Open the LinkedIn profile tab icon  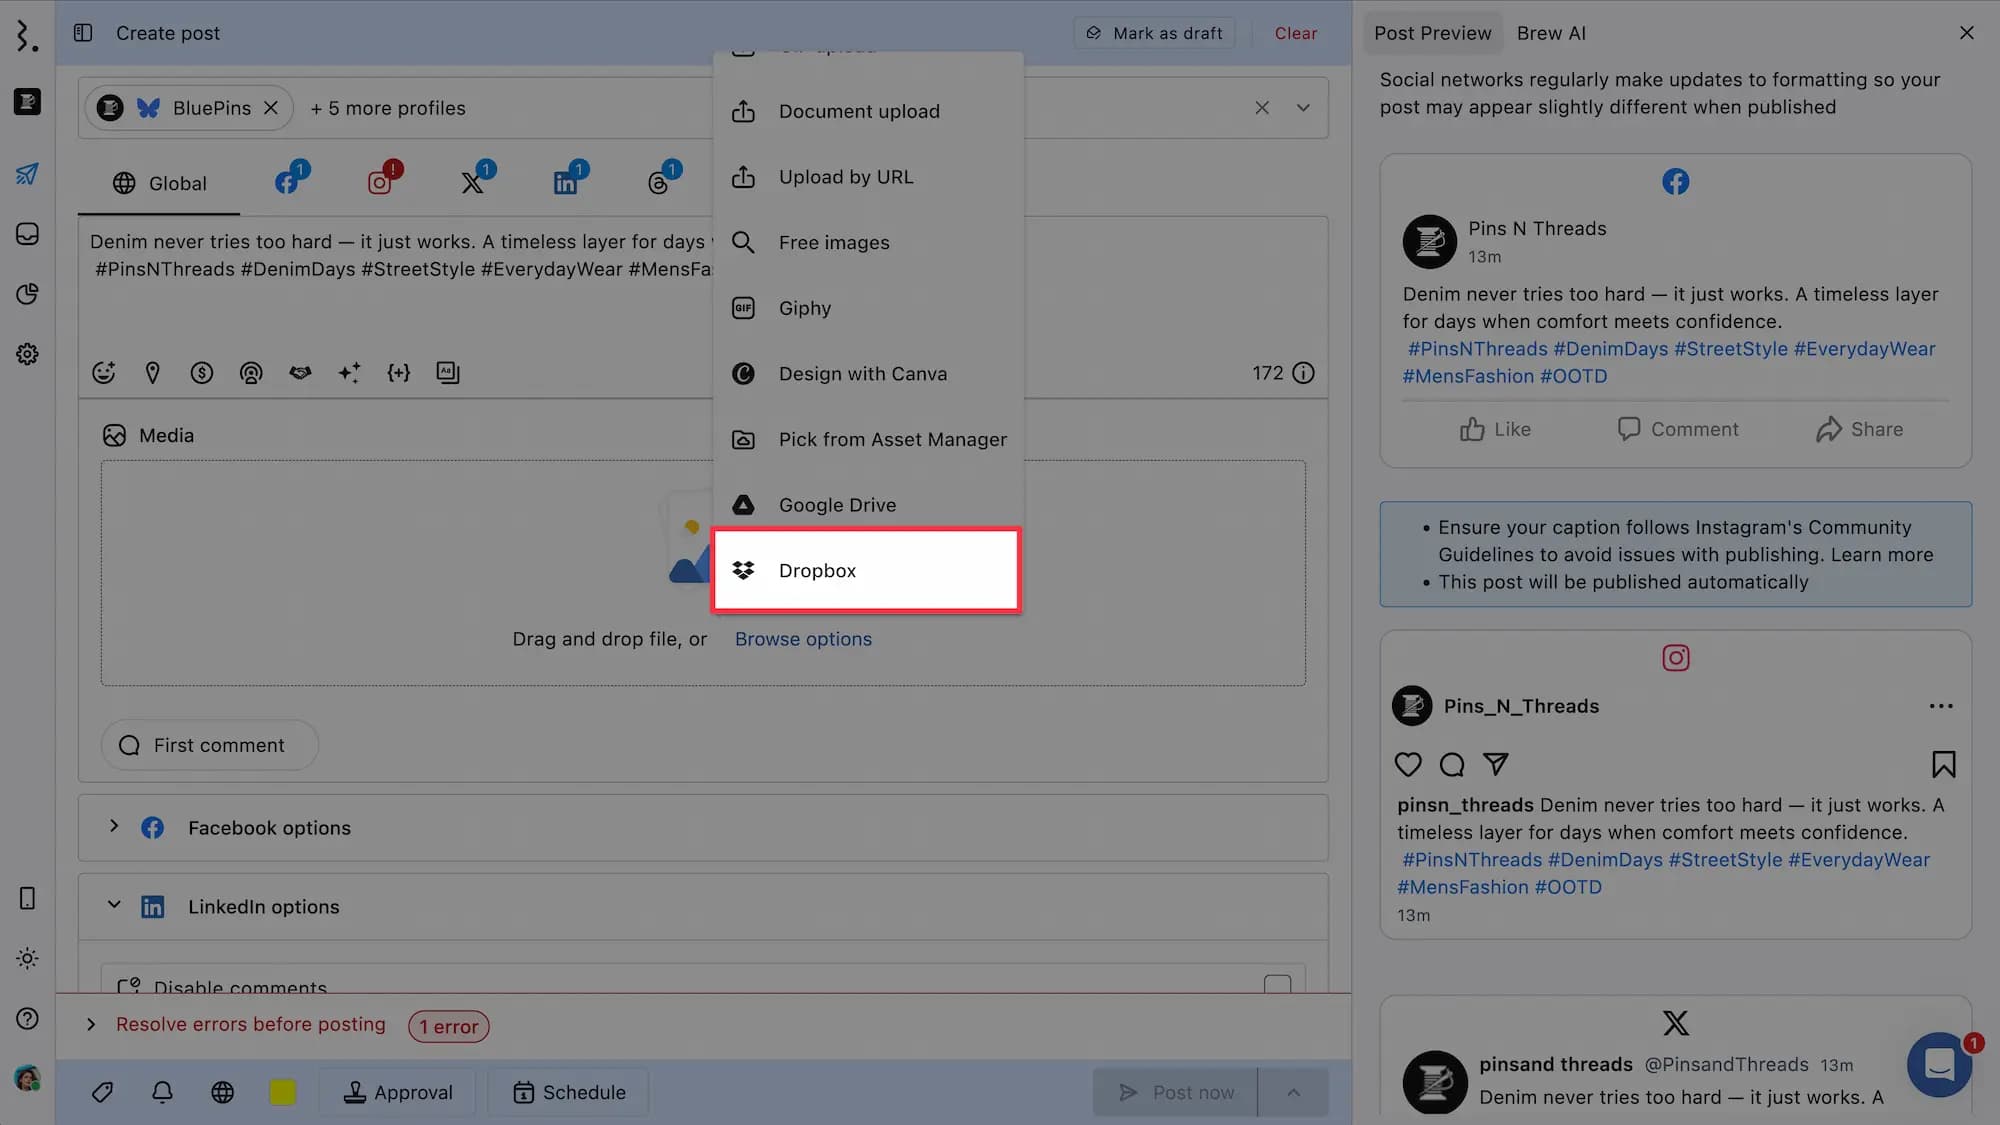click(x=566, y=183)
